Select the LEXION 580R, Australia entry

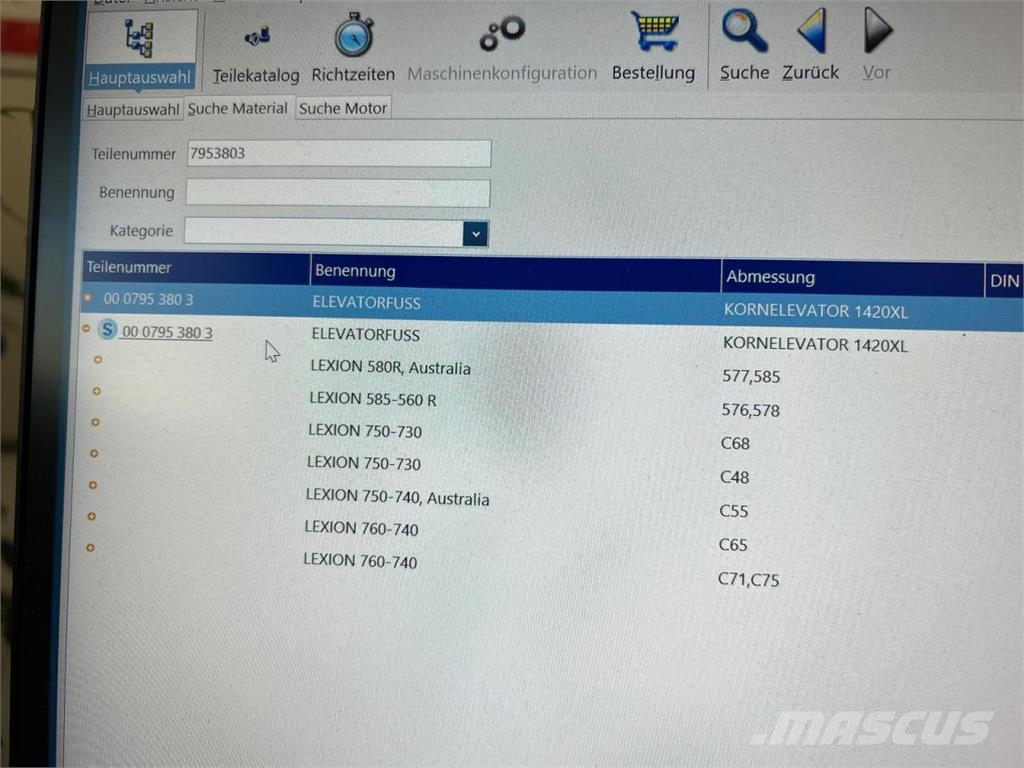391,367
